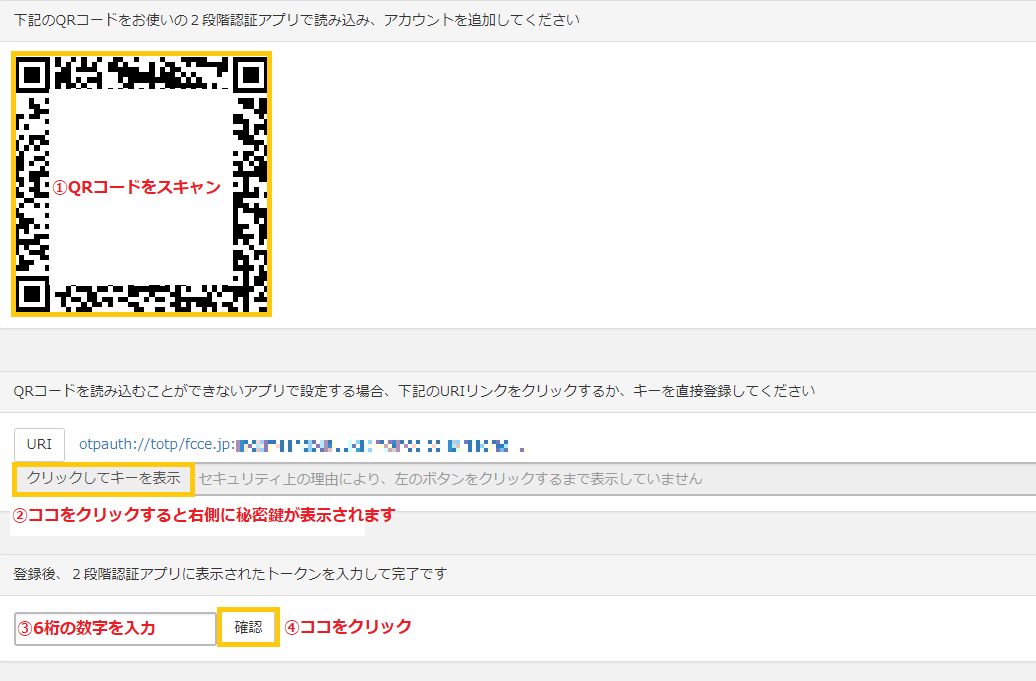Open the otpauth://totp/fcce.jp link
Viewport: 1036px width, 681px height.
click(x=302, y=445)
